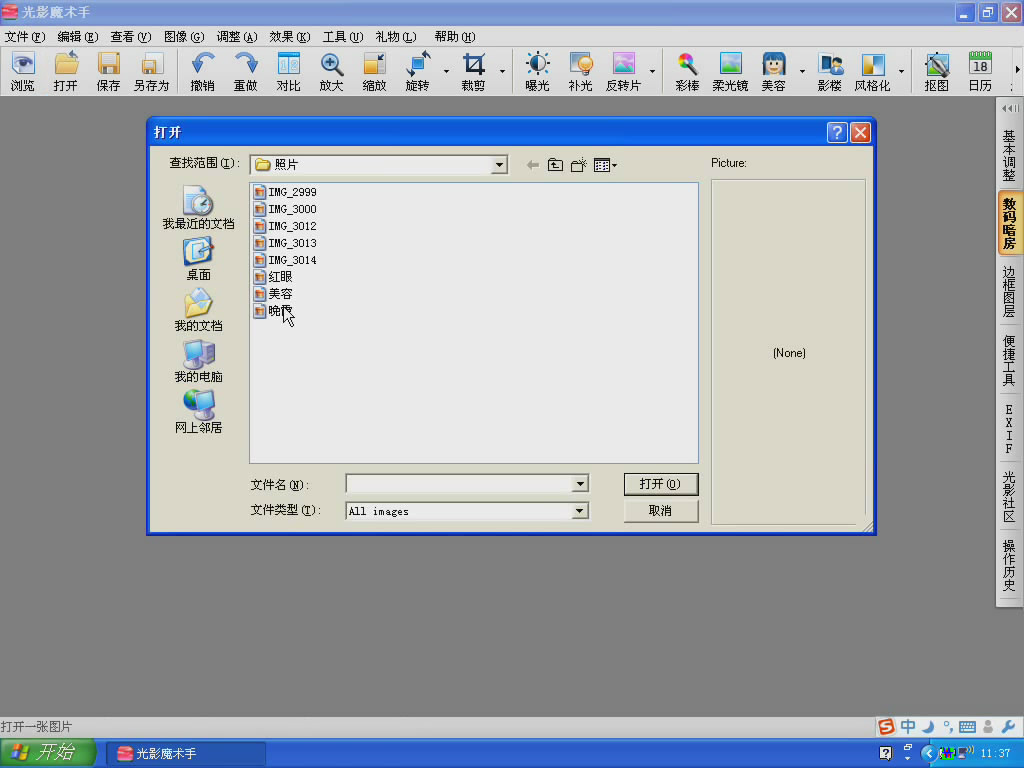Open the 风格化 (Stylize) tool
The width and height of the screenshot is (1024, 768).
pos(872,71)
